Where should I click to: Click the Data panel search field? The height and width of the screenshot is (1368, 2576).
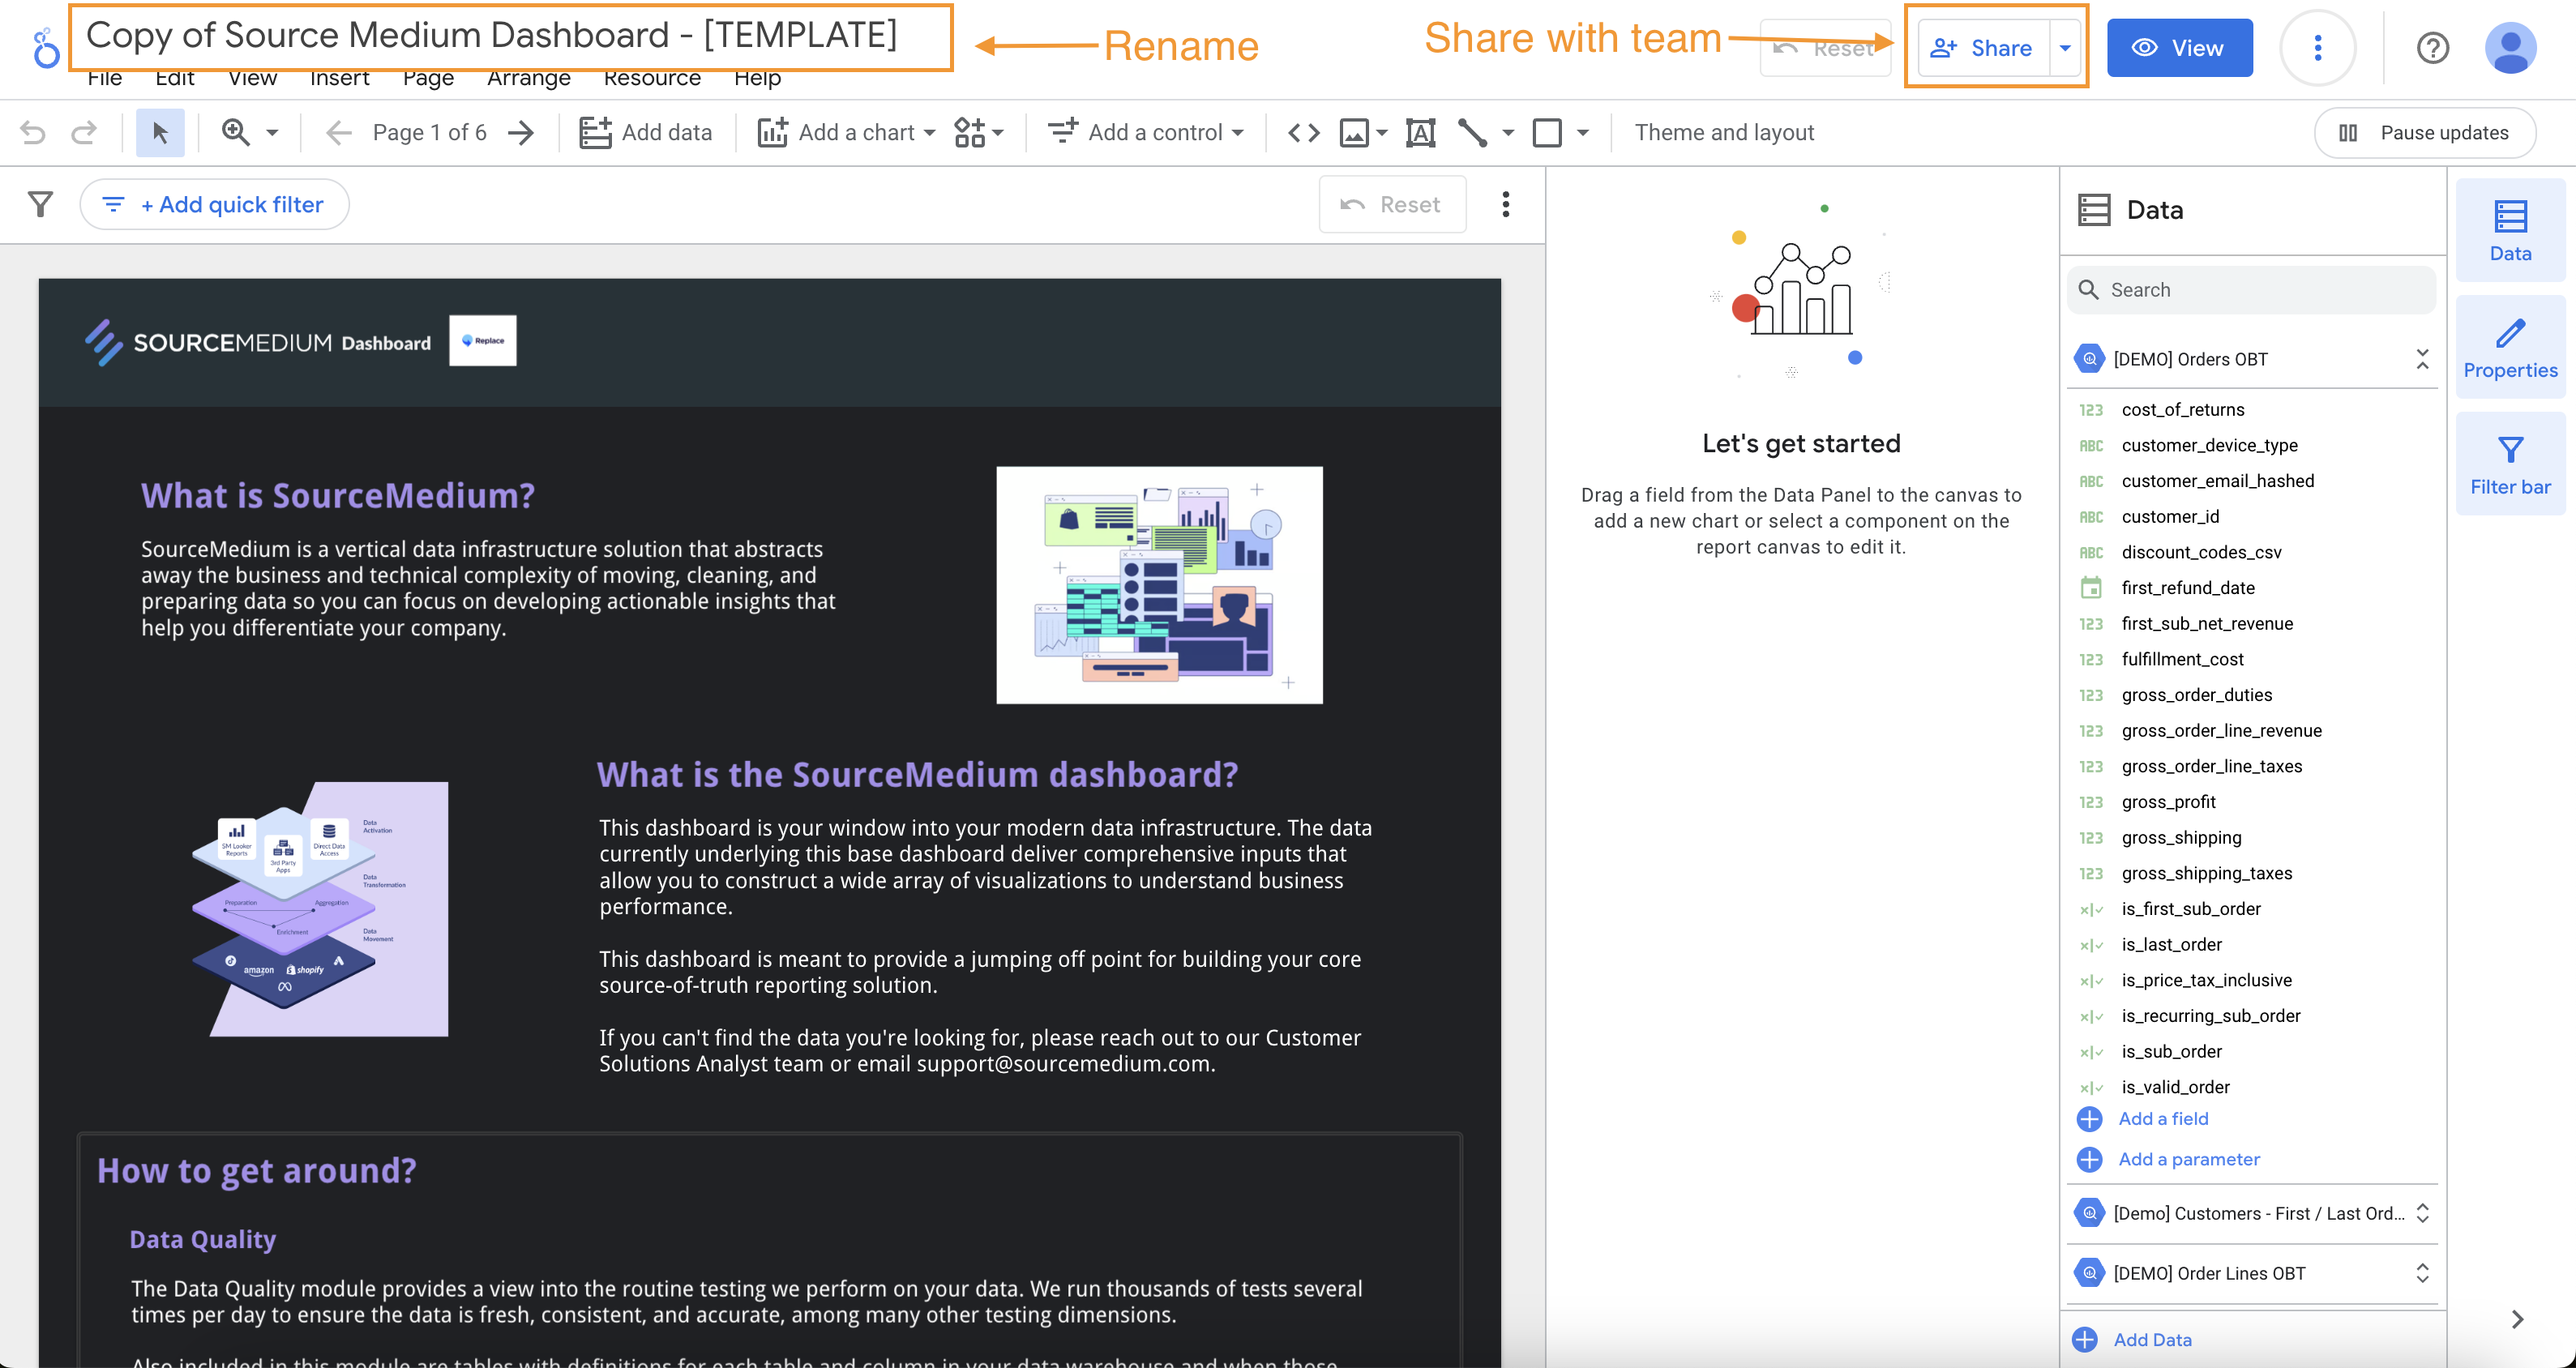[x=2250, y=290]
